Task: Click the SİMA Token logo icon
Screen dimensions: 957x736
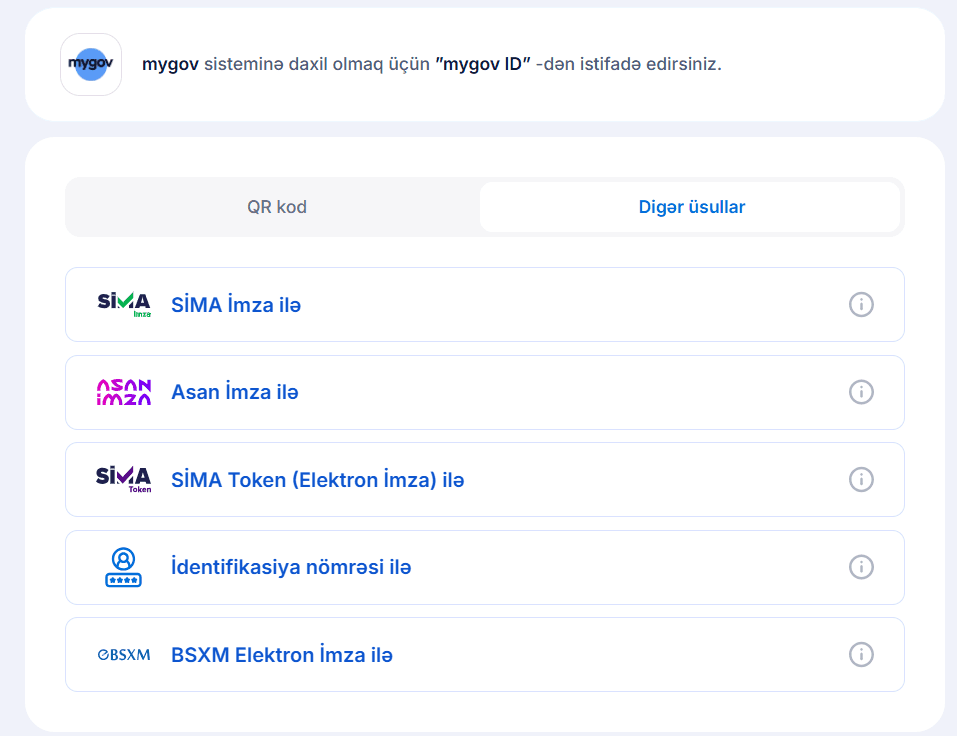Action: 124,479
